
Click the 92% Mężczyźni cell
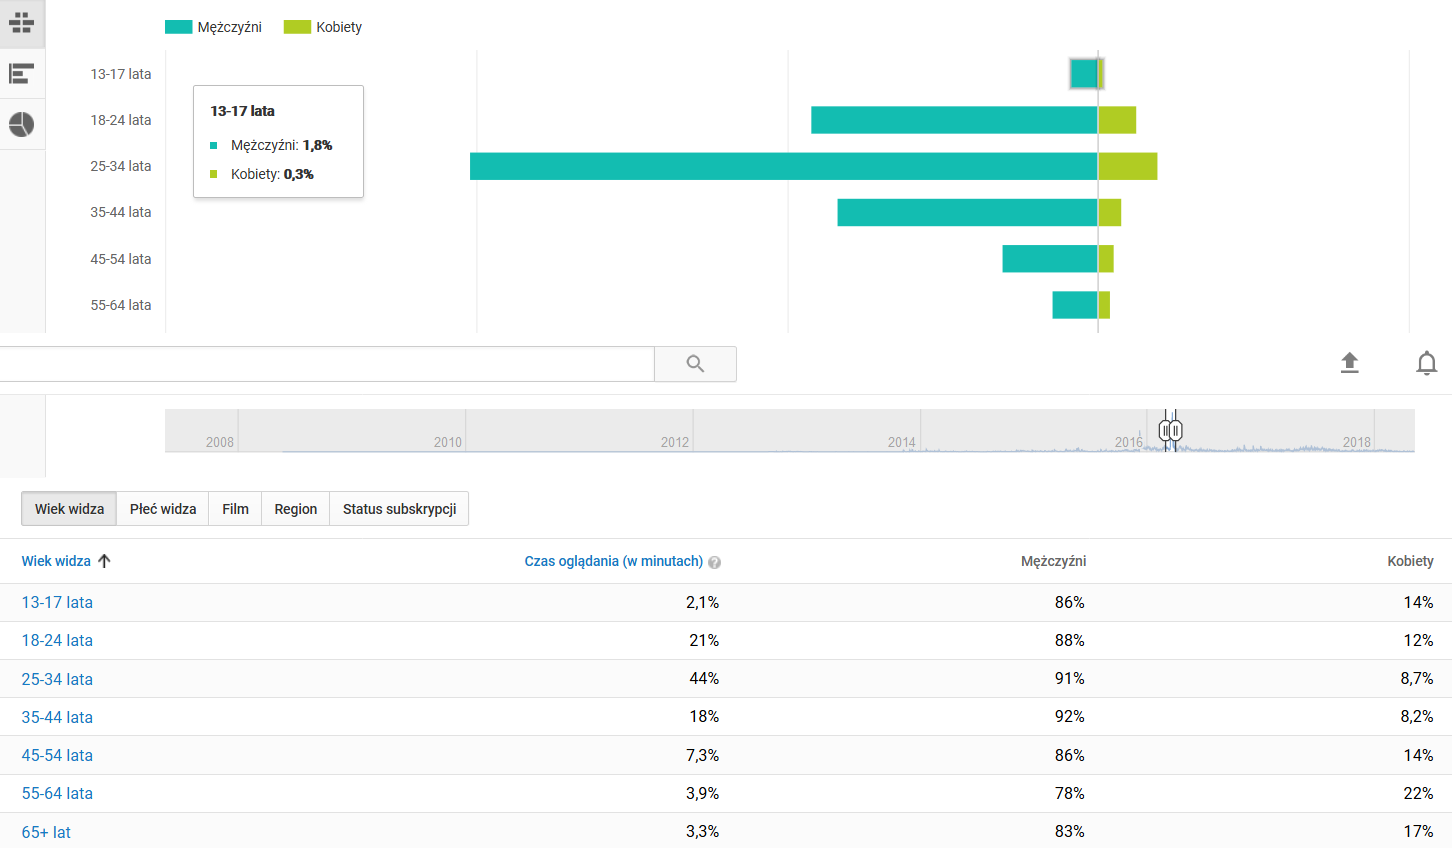(1070, 716)
